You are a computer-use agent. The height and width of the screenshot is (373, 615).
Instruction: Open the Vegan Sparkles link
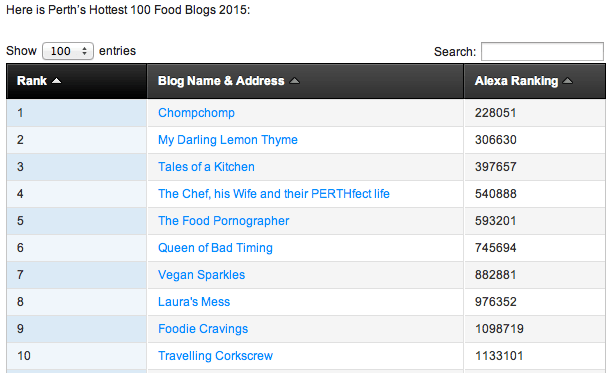[202, 275]
